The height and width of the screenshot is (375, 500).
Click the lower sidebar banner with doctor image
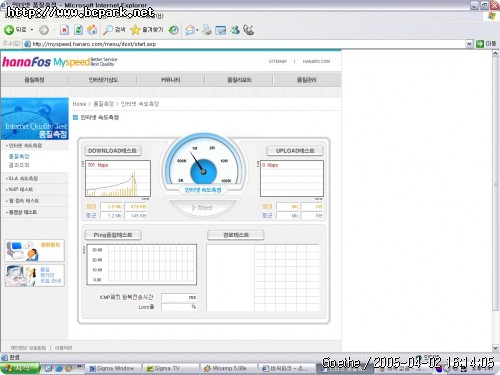point(35,276)
